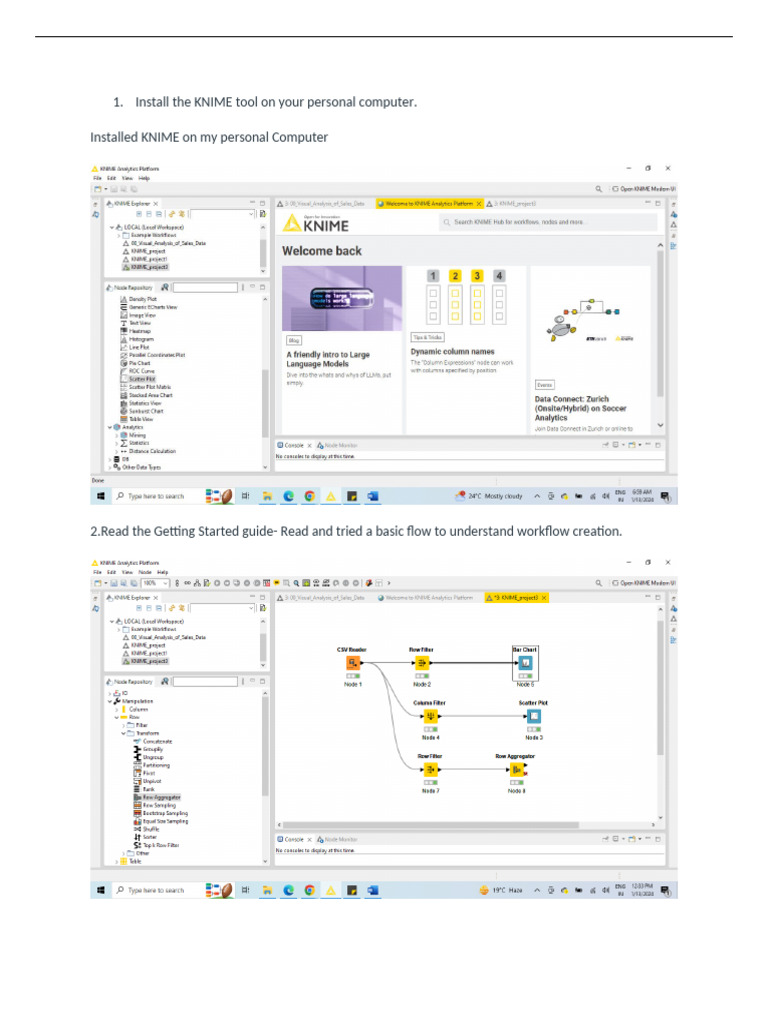The width and height of the screenshot is (768, 1024).
Task: Click the KNIME taskbar icon in 19°C Haze taskbar
Action: click(x=331, y=890)
